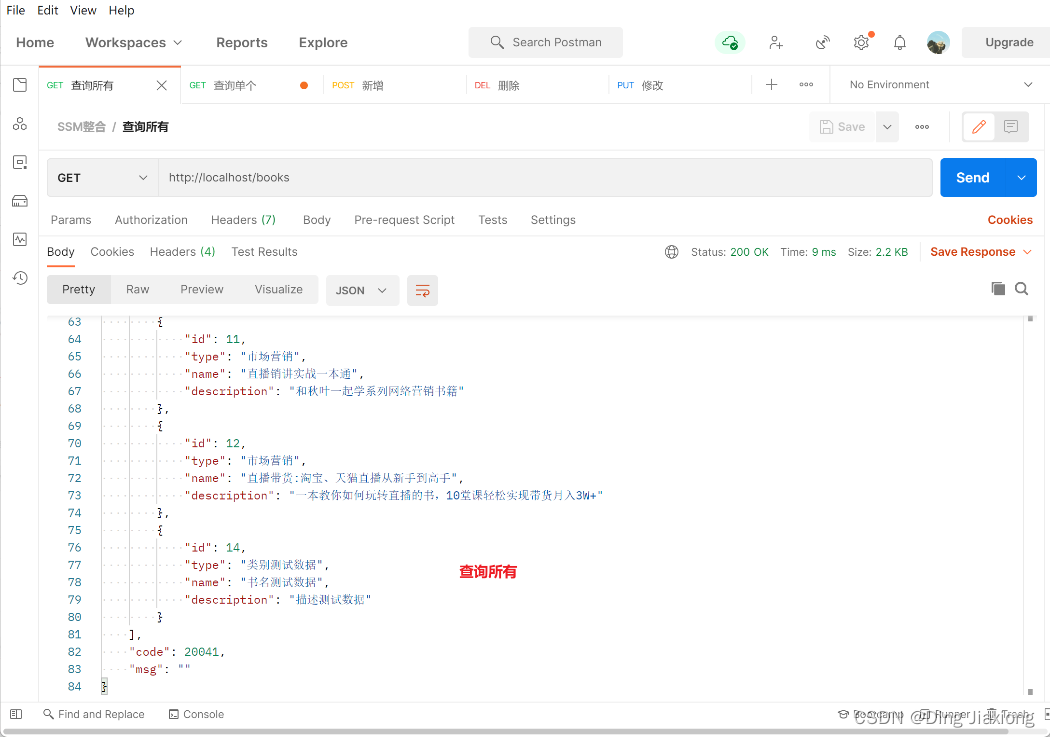The image size is (1050, 737).
Task: Open the notifications bell
Action: [899, 42]
